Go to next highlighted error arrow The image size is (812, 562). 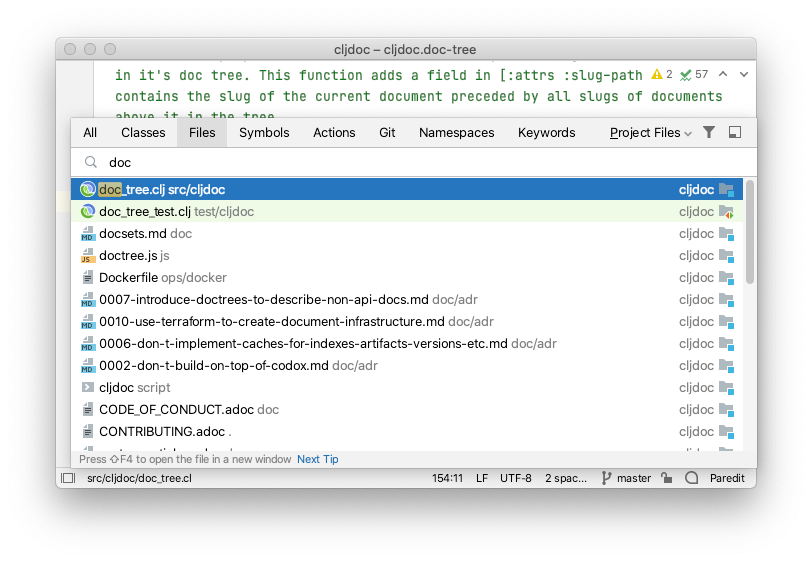(x=744, y=75)
